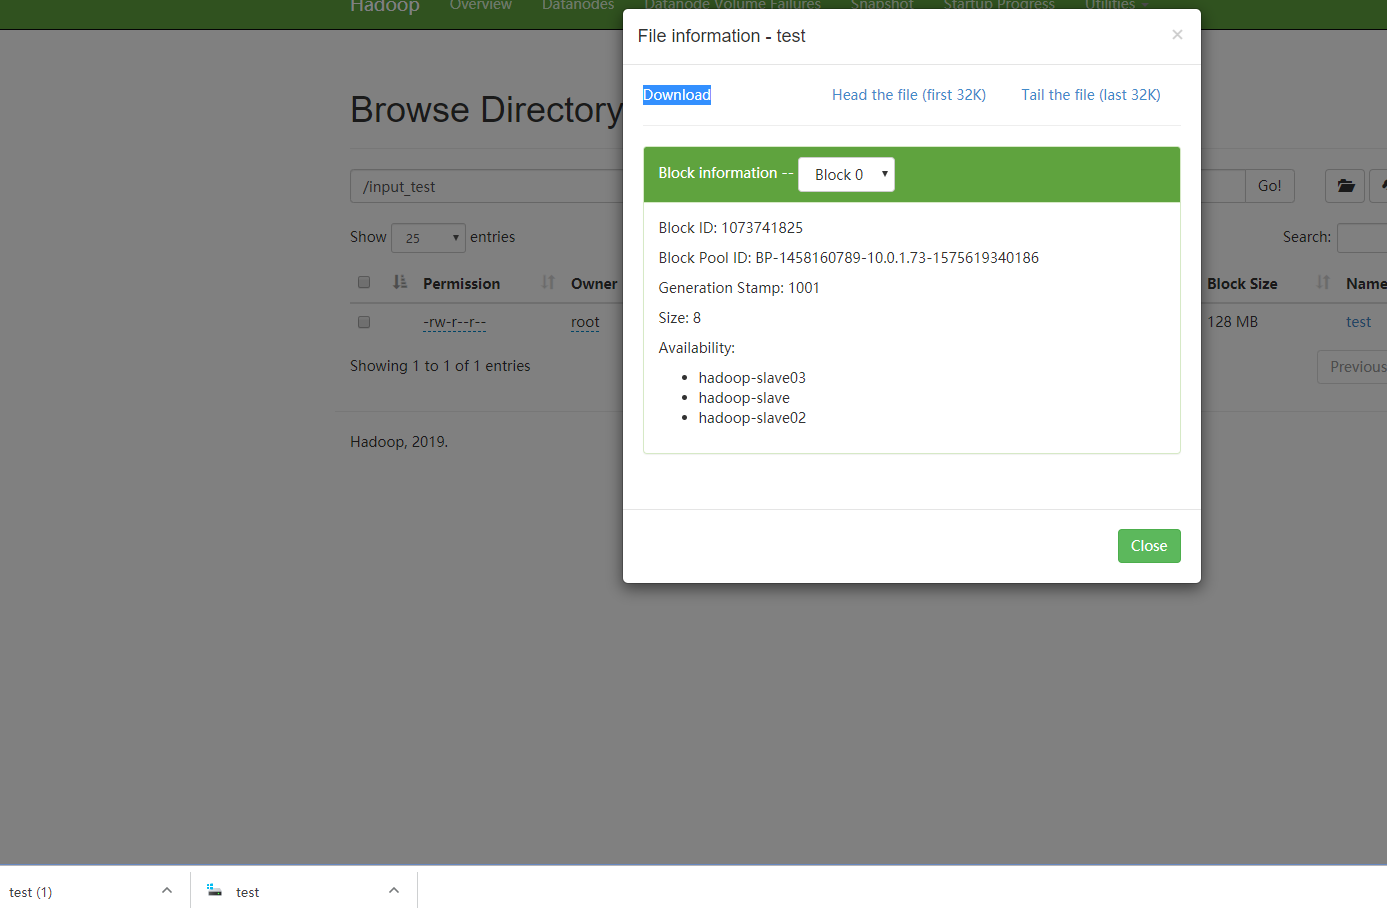
Task: Open the folder browse icon beside Go!
Action: click(1344, 186)
